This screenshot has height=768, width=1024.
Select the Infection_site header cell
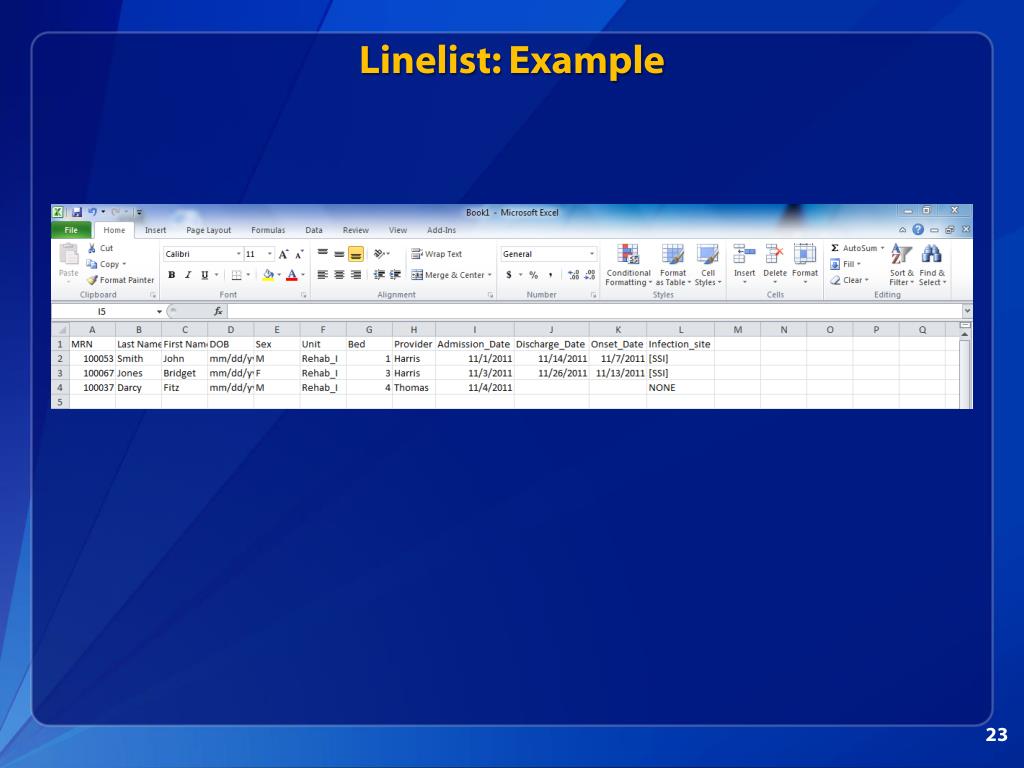tap(680, 344)
